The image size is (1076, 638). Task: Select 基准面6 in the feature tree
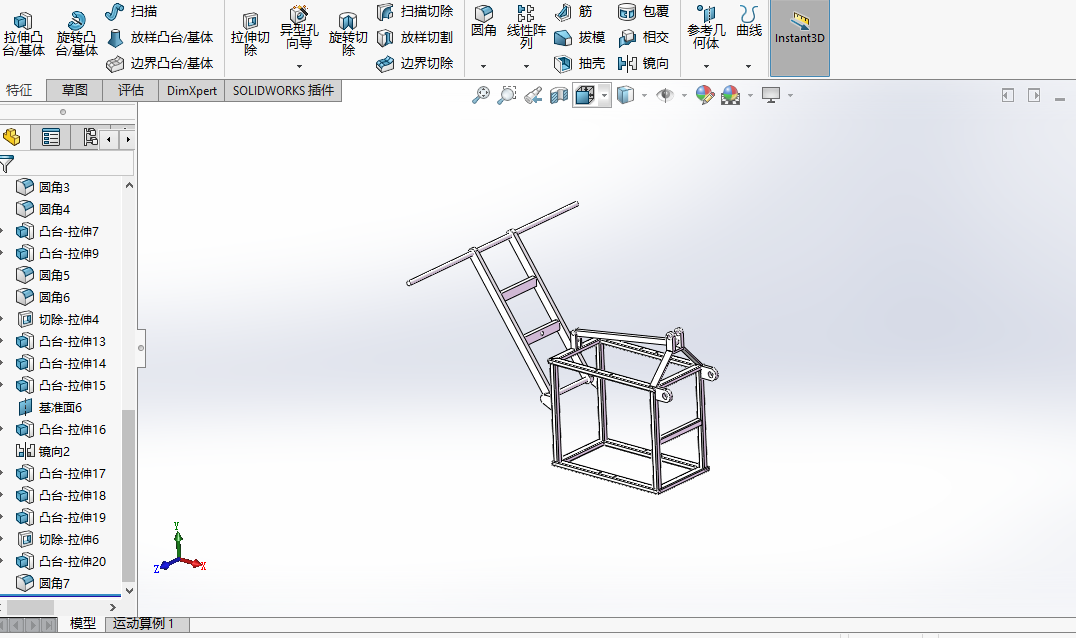pos(49,407)
